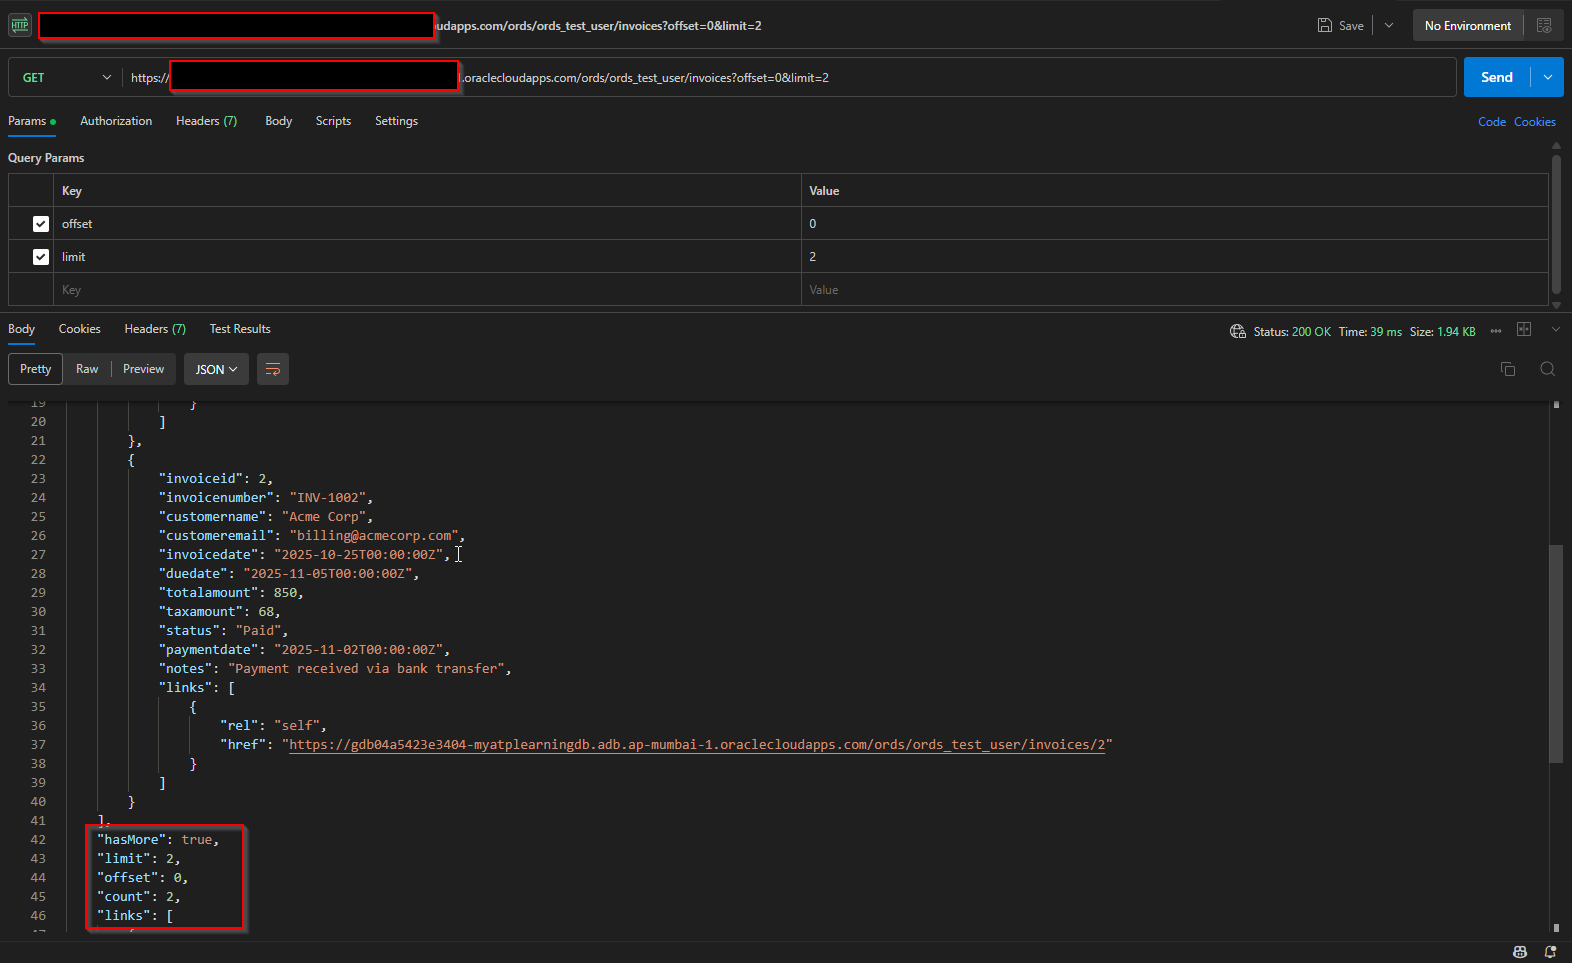Uncheck the limit query parameter
Viewport: 1572px width, 963px height.
click(41, 257)
